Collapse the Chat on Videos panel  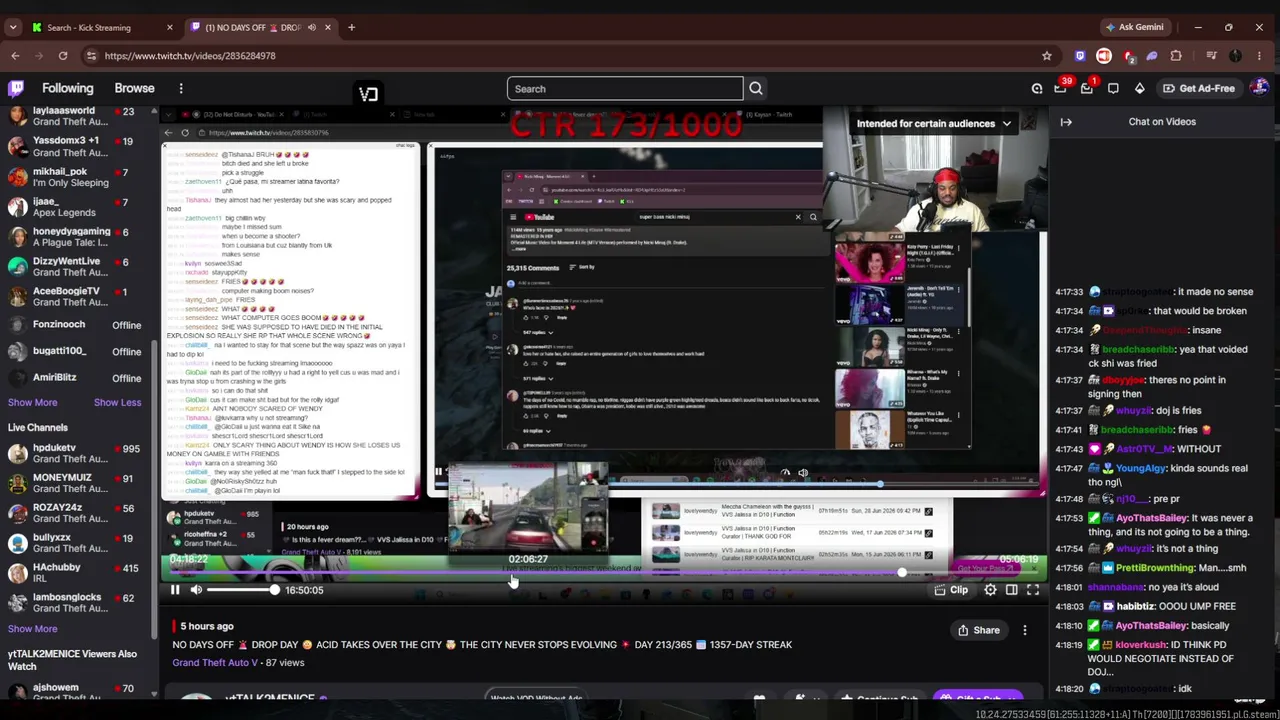pos(1066,122)
